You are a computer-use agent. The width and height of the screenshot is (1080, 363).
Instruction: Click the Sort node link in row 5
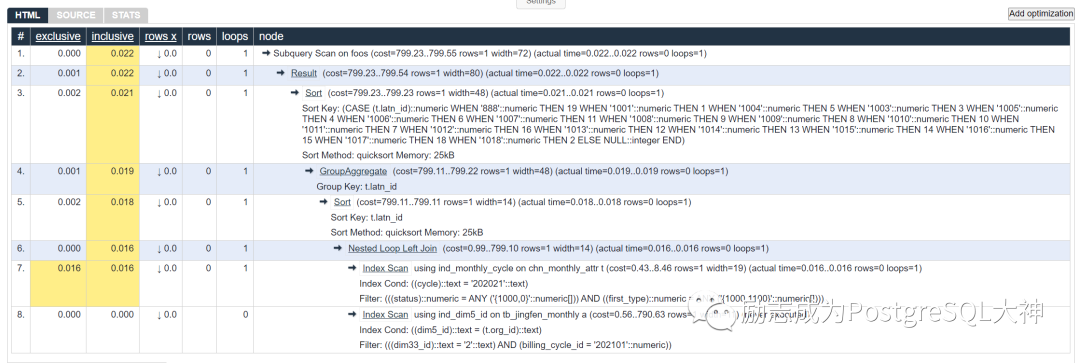coord(342,202)
